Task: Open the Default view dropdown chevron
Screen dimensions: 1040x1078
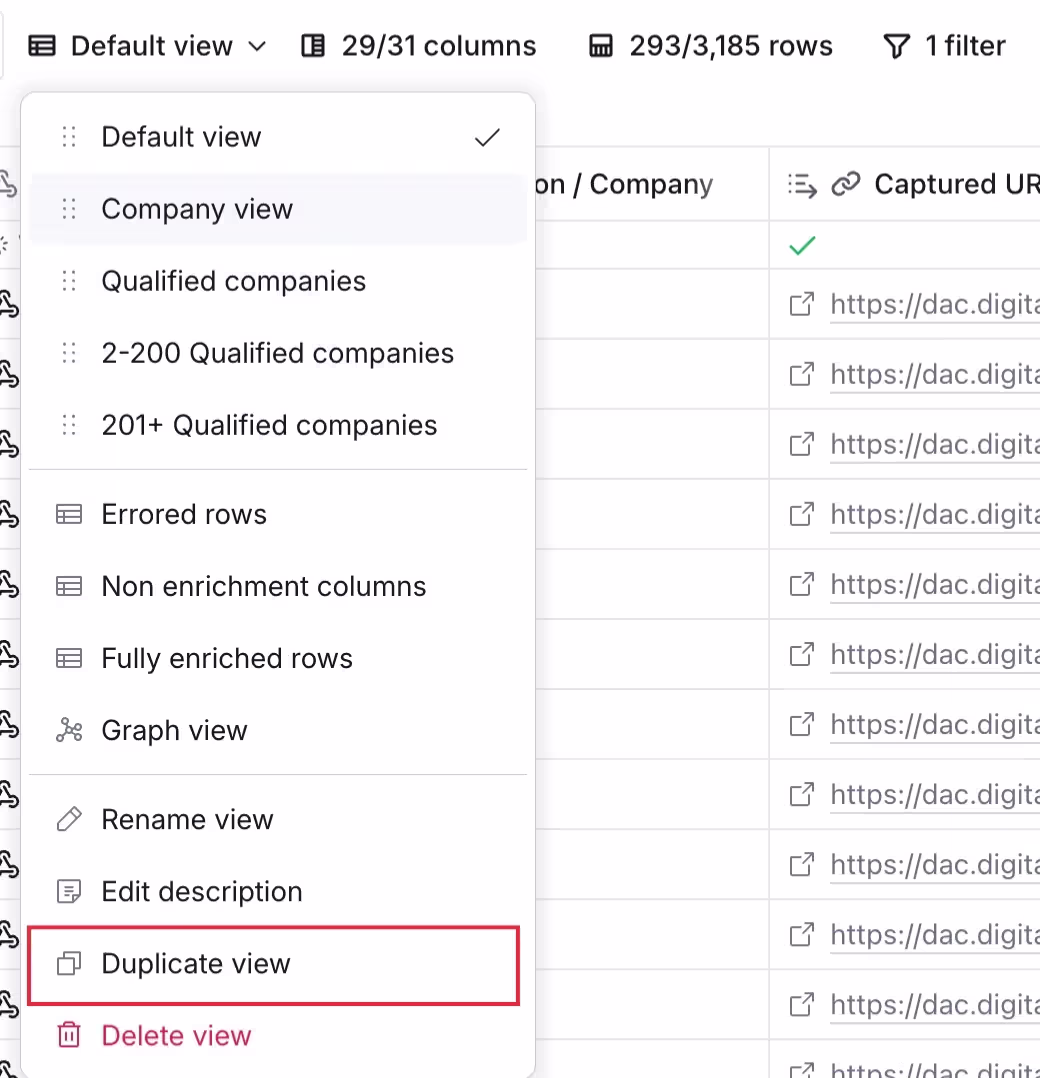Action: (x=257, y=47)
